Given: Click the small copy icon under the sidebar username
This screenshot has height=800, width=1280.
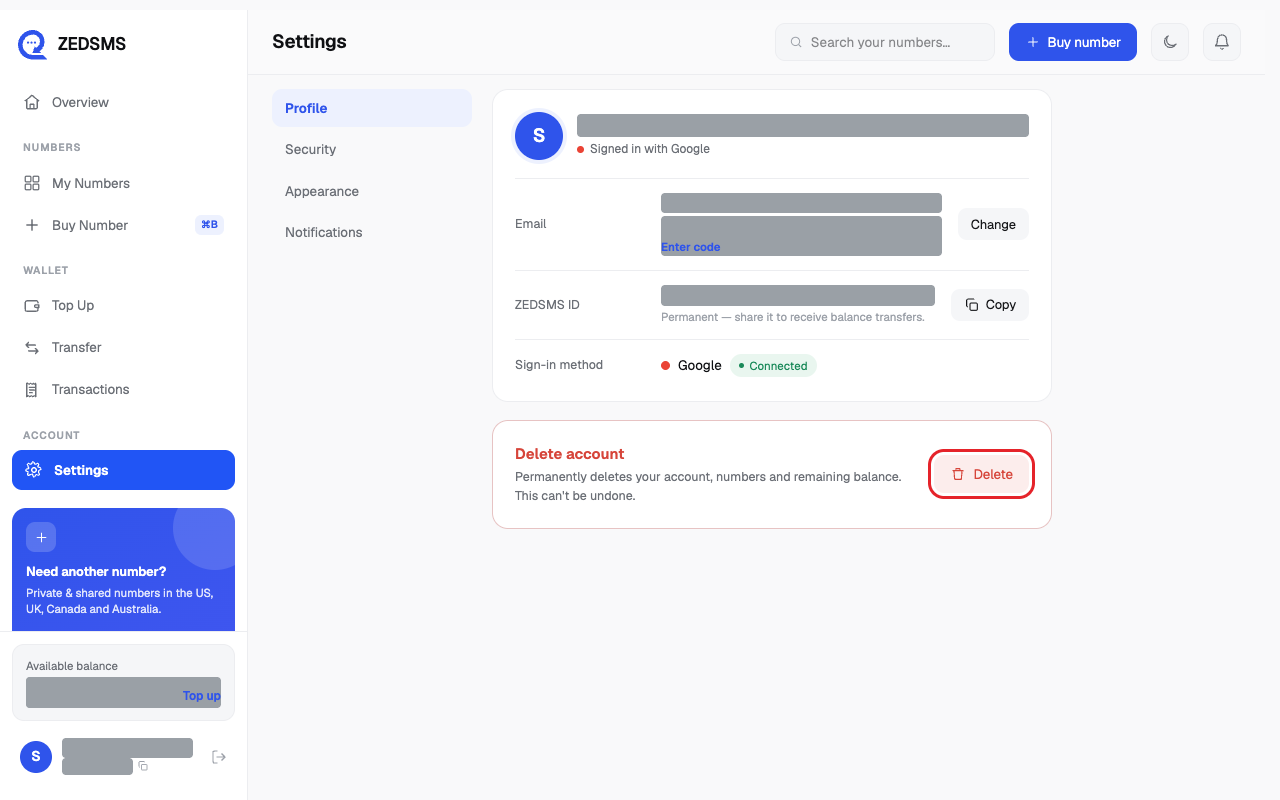Looking at the screenshot, I should pyautogui.click(x=143, y=766).
